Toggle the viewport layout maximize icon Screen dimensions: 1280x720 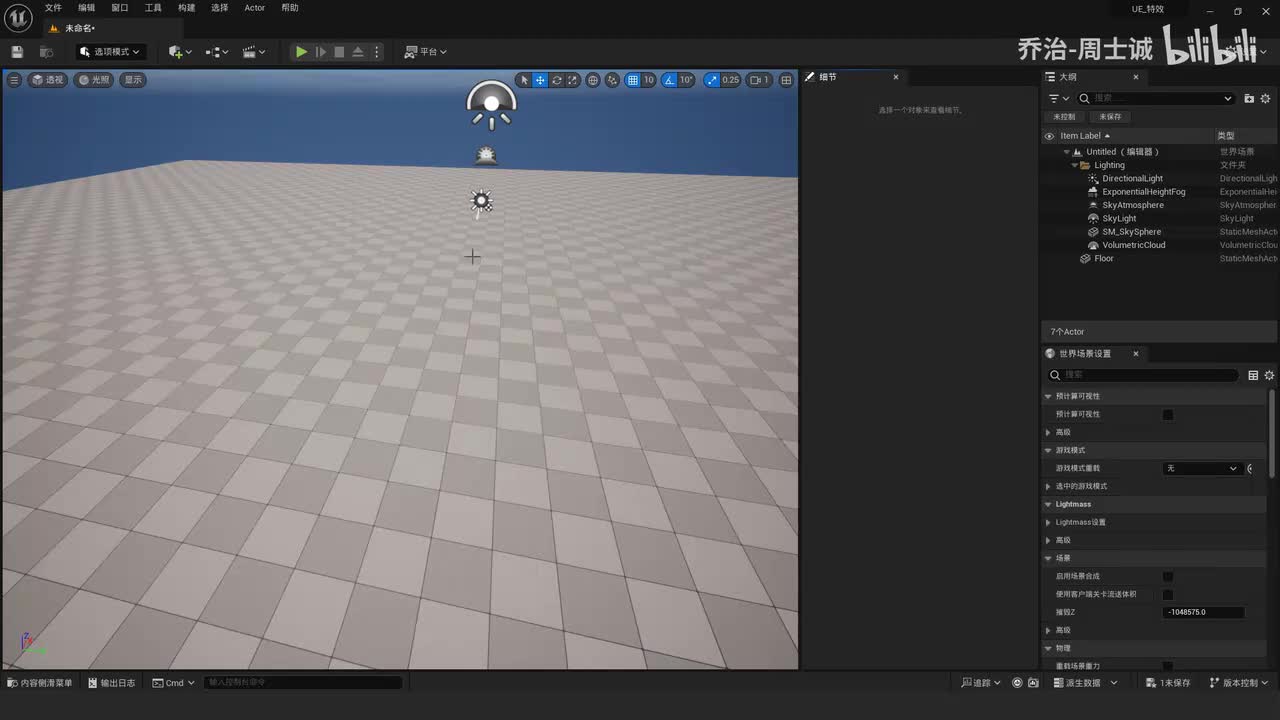pyautogui.click(x=786, y=80)
